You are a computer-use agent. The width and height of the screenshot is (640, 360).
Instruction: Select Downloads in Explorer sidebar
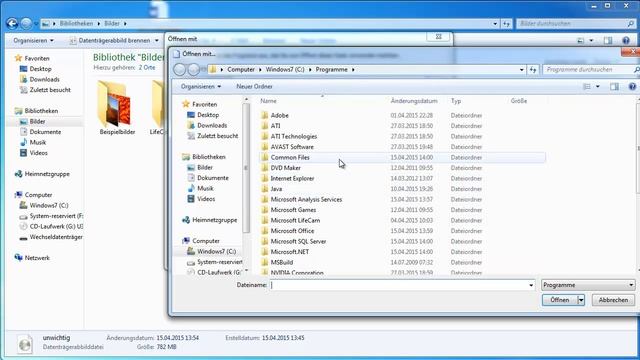[44, 80]
